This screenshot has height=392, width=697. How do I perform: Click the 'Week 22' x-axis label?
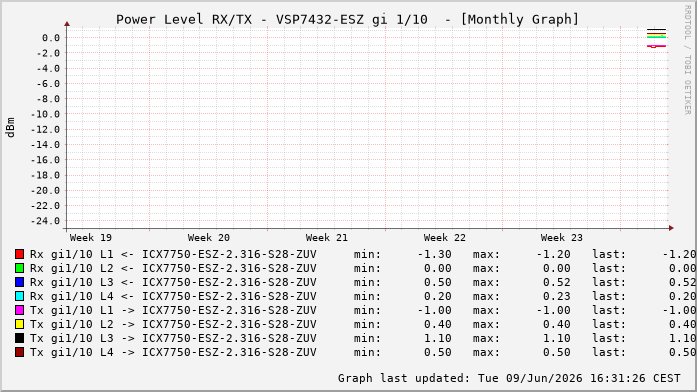[x=445, y=238]
